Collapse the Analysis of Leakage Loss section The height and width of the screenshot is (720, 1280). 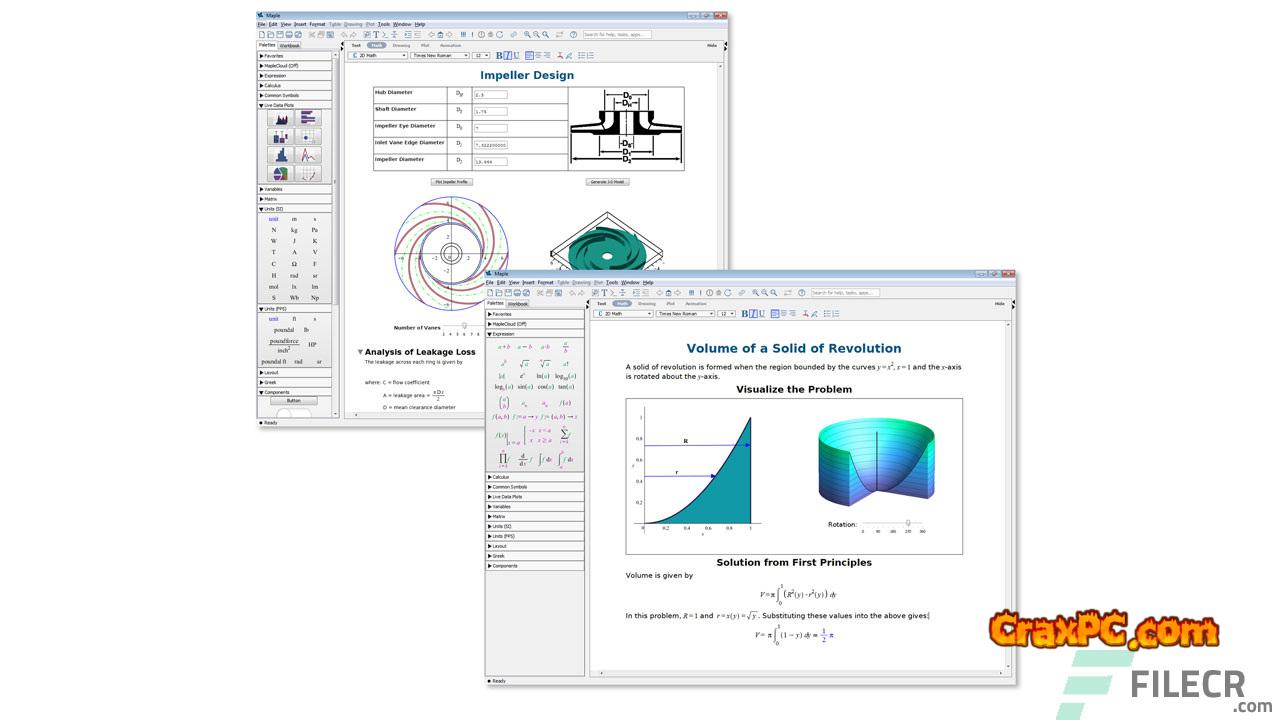pos(361,352)
